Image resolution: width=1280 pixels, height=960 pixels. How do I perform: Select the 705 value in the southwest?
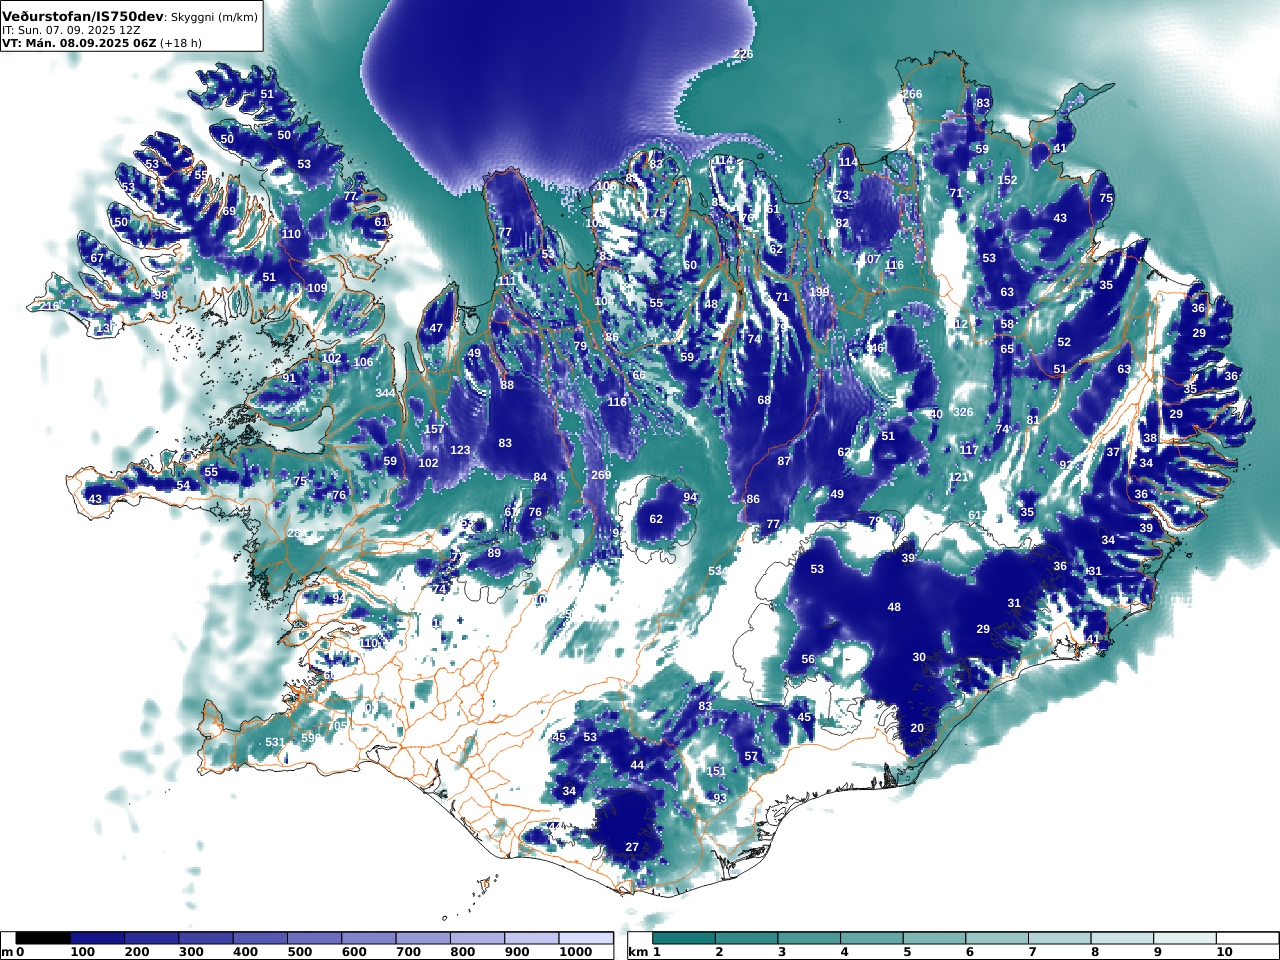[338, 726]
